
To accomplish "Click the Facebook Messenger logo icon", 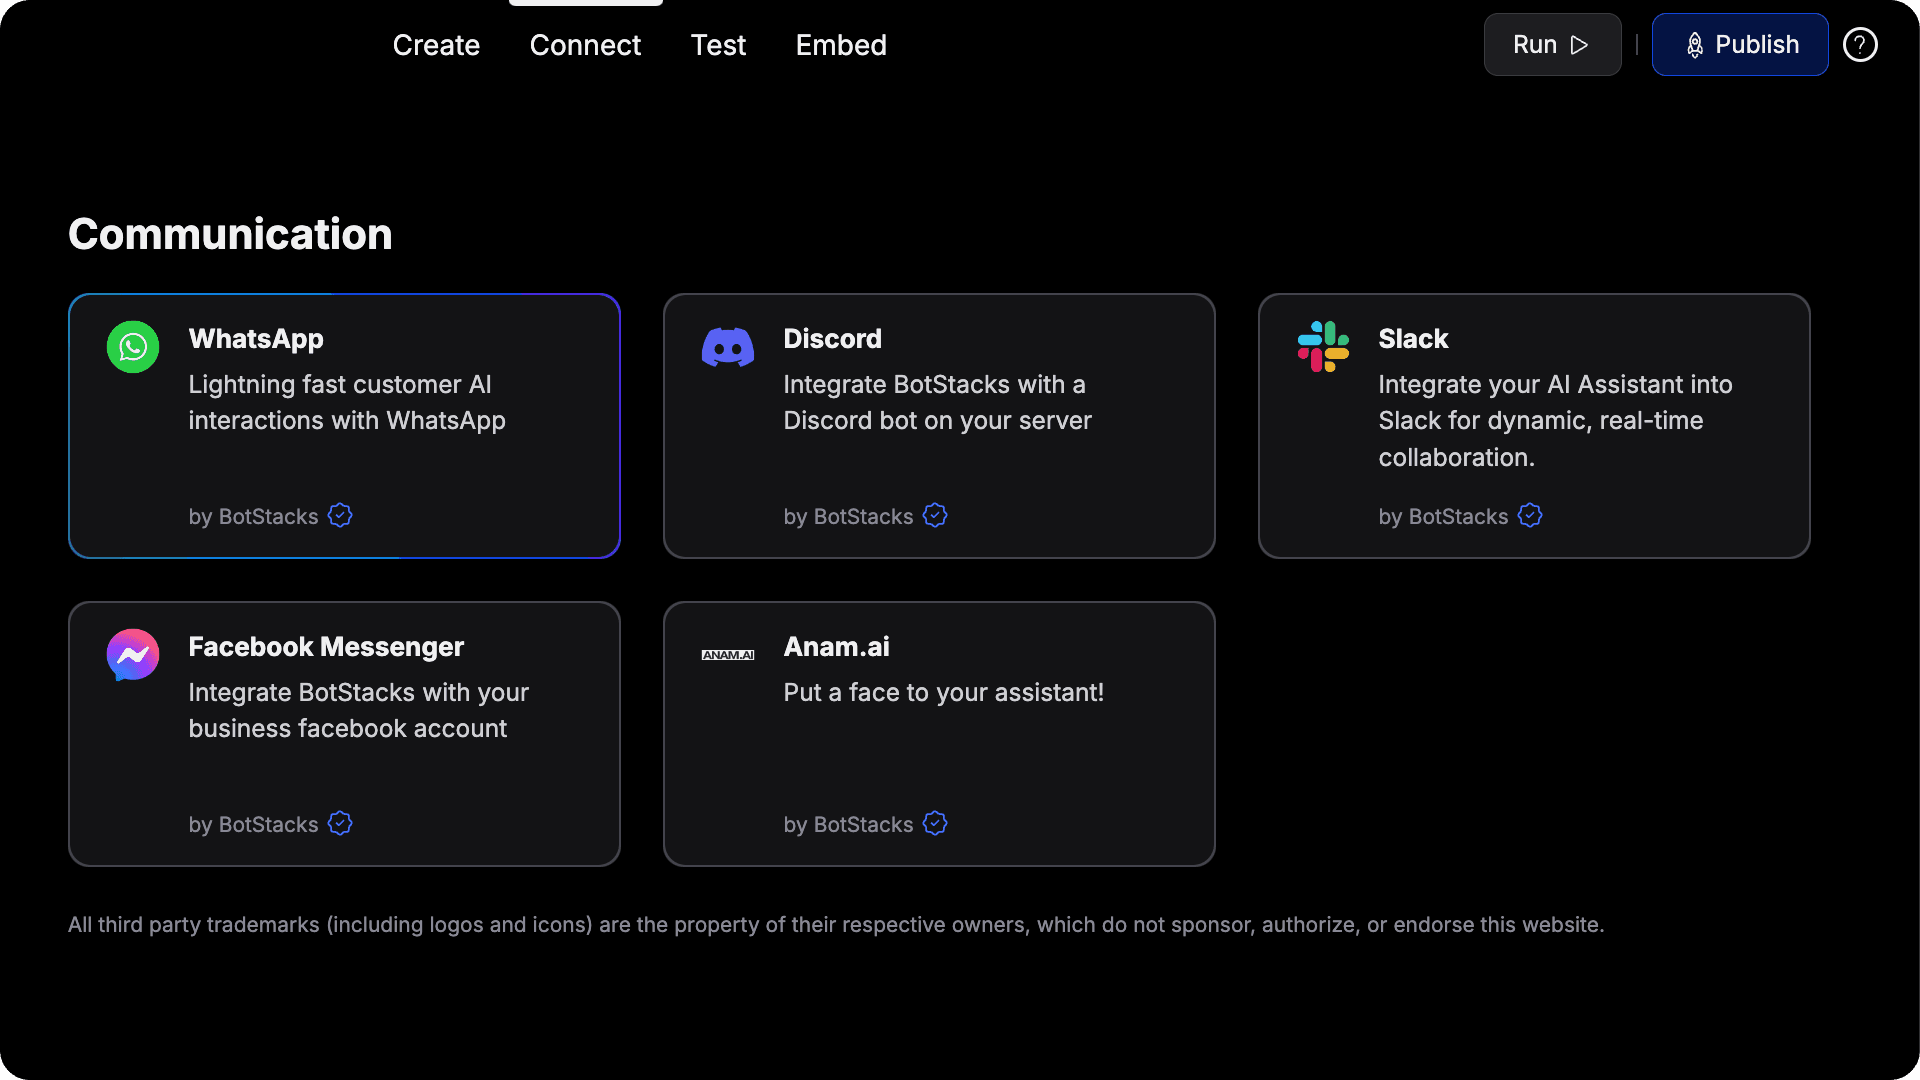I will [x=133, y=655].
